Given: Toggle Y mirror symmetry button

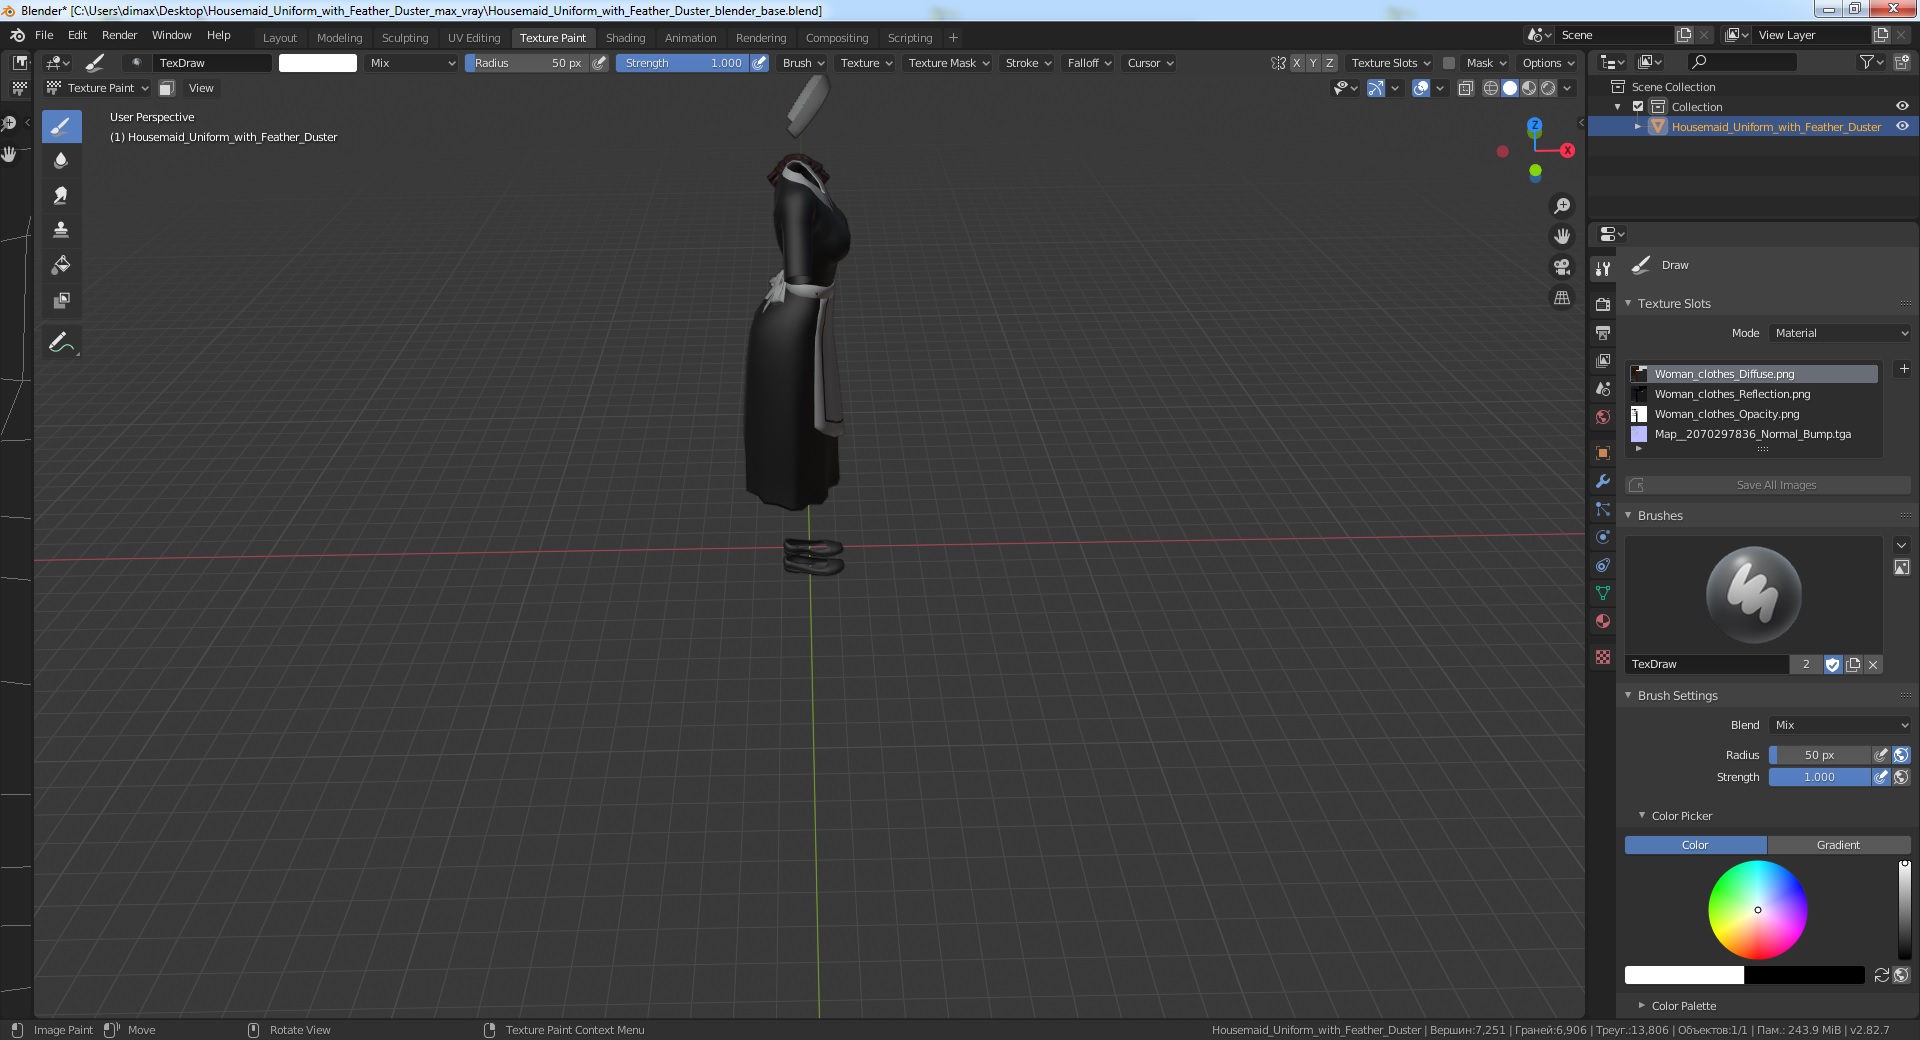Looking at the screenshot, I should tap(1313, 63).
